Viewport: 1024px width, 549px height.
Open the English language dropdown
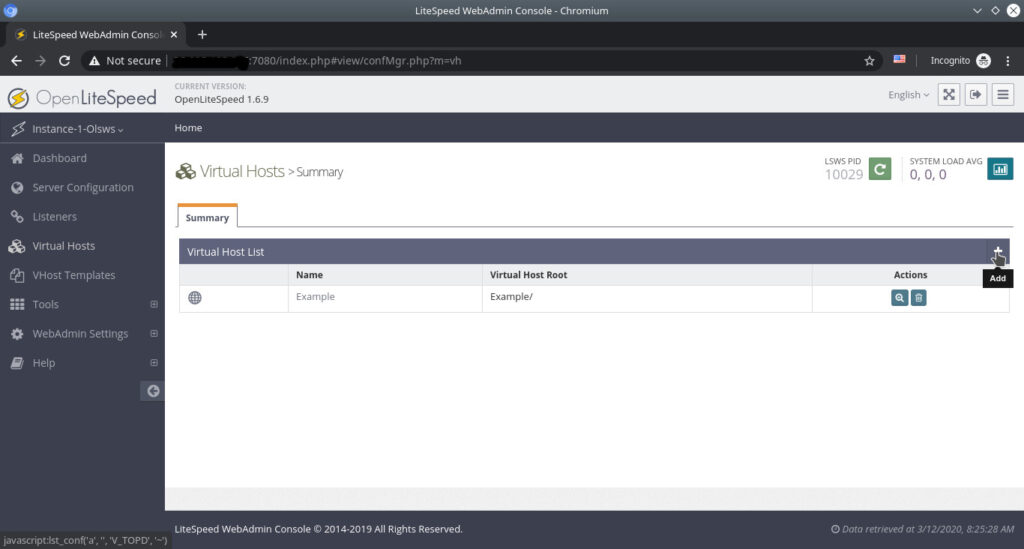point(908,95)
